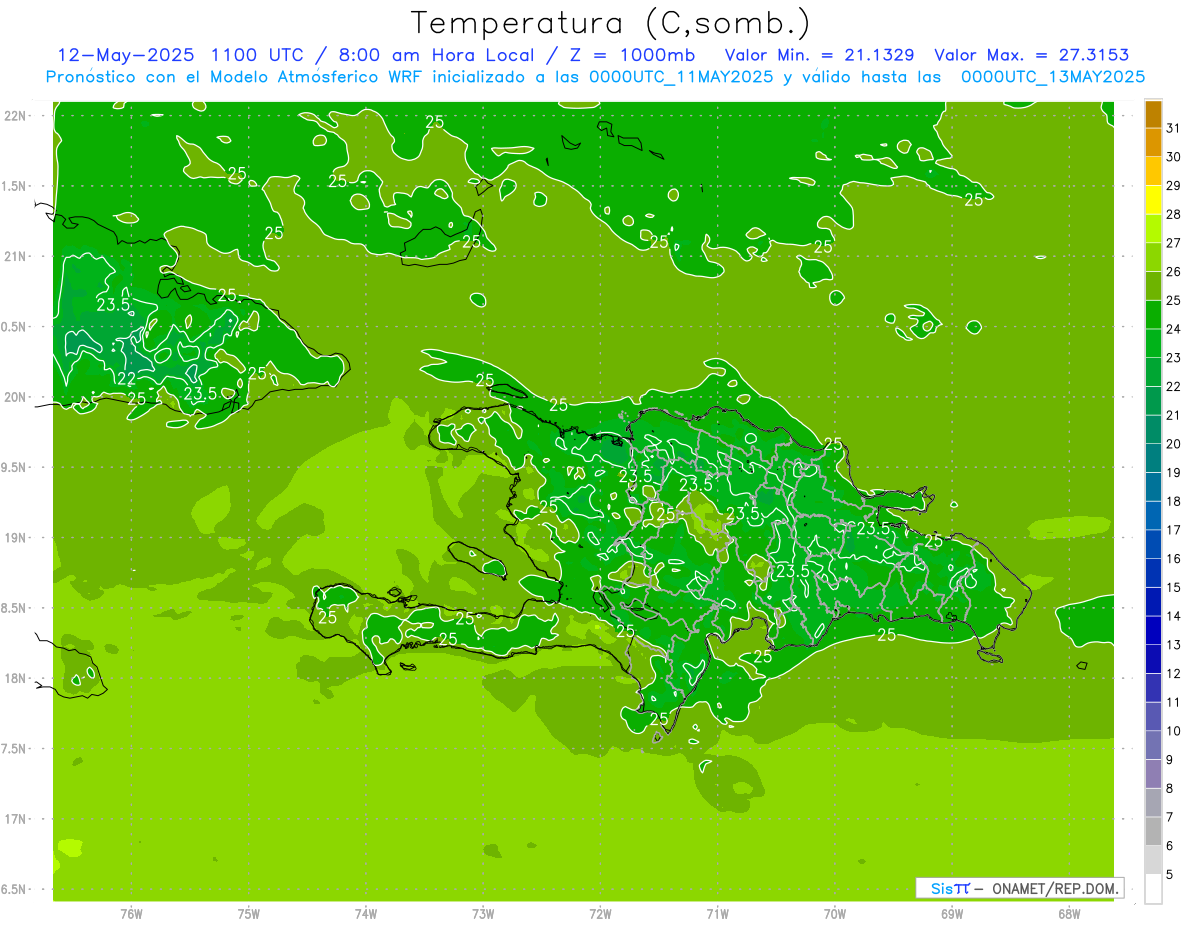Click the "19N" latitude axis label

click(x=16, y=538)
